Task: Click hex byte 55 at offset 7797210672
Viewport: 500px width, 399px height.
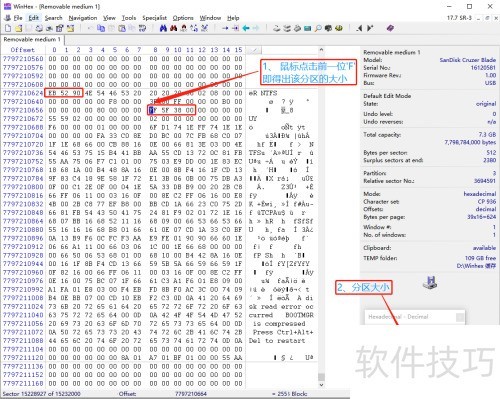Action: (x=52, y=118)
